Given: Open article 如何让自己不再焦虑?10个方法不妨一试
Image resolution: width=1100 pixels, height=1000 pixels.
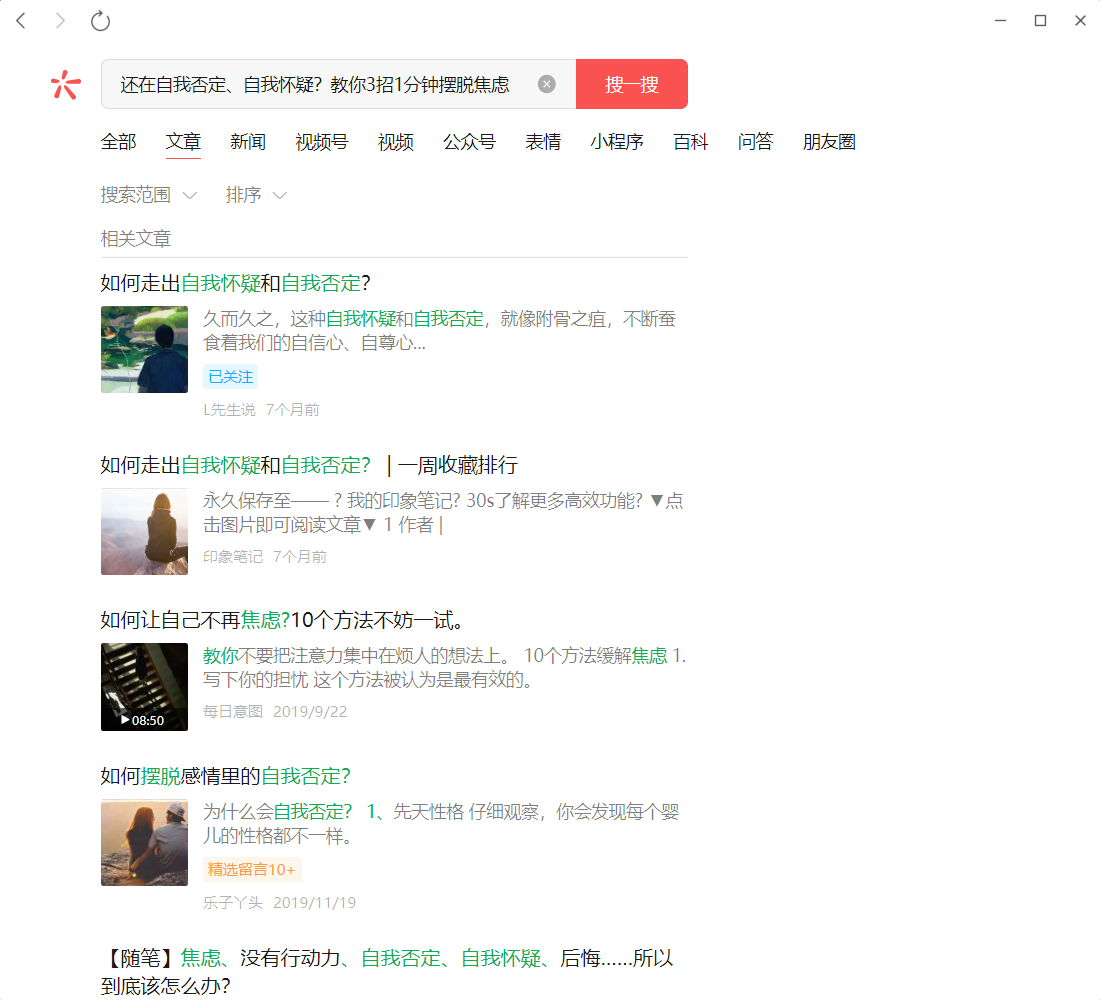Looking at the screenshot, I should 282,620.
